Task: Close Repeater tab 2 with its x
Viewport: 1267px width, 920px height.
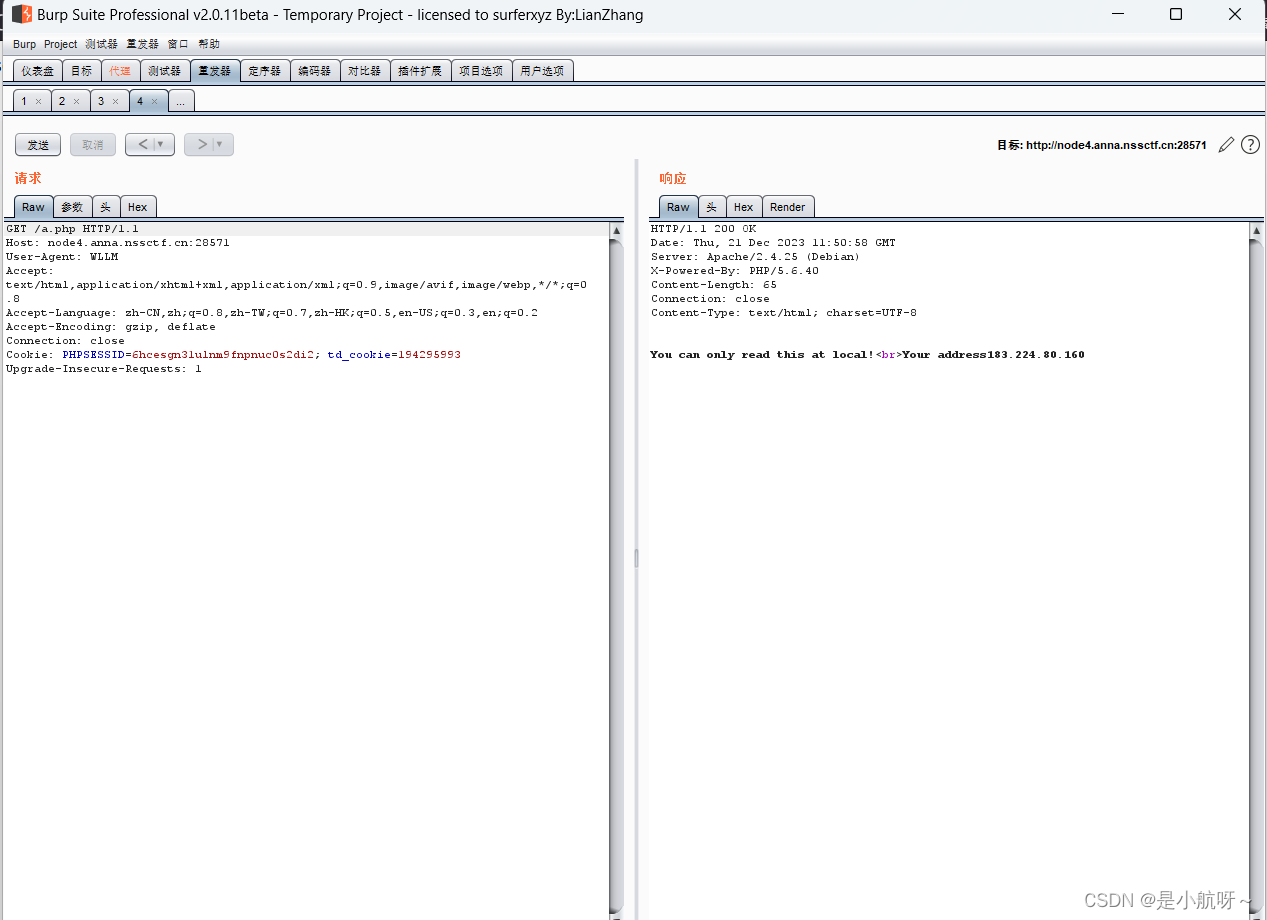Action: click(x=77, y=101)
